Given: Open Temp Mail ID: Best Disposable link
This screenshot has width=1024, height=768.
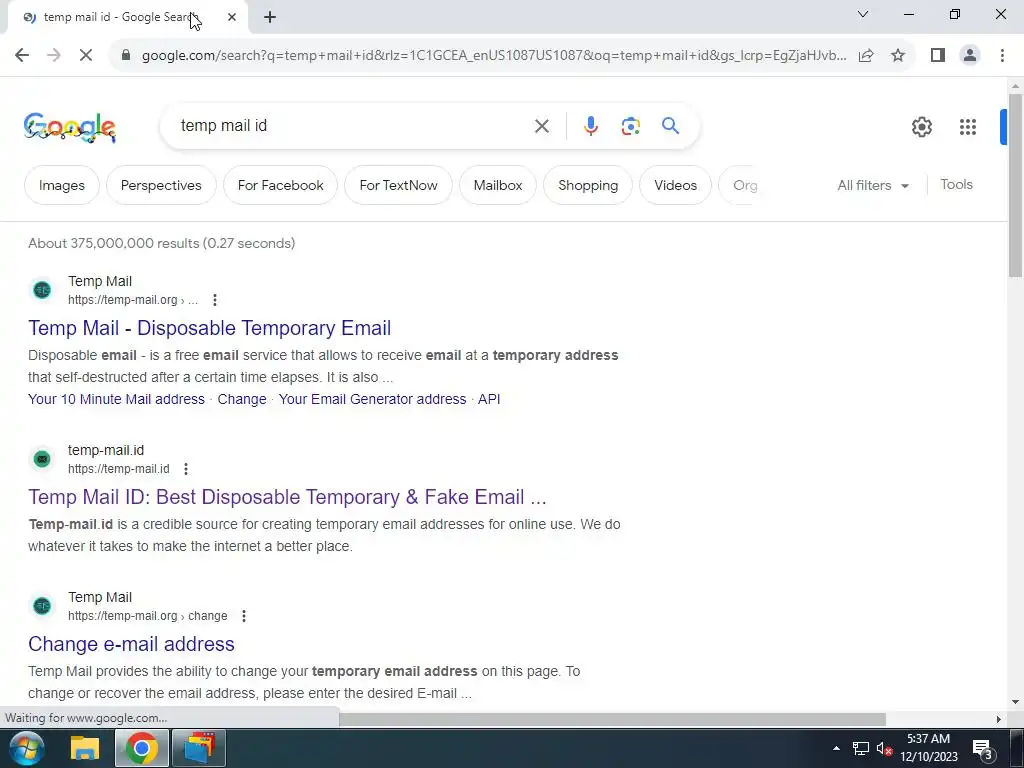Looking at the screenshot, I should pyautogui.click(x=287, y=497).
